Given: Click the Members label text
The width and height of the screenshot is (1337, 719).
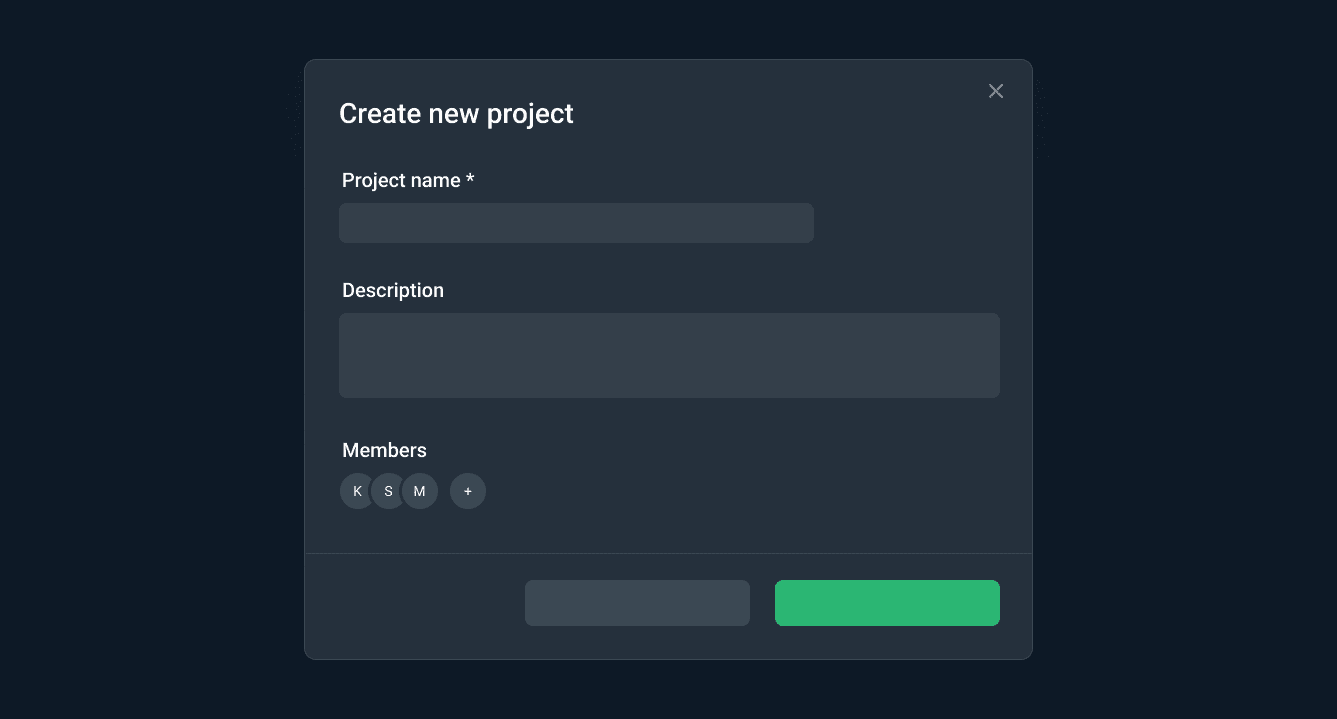Looking at the screenshot, I should coord(384,450).
